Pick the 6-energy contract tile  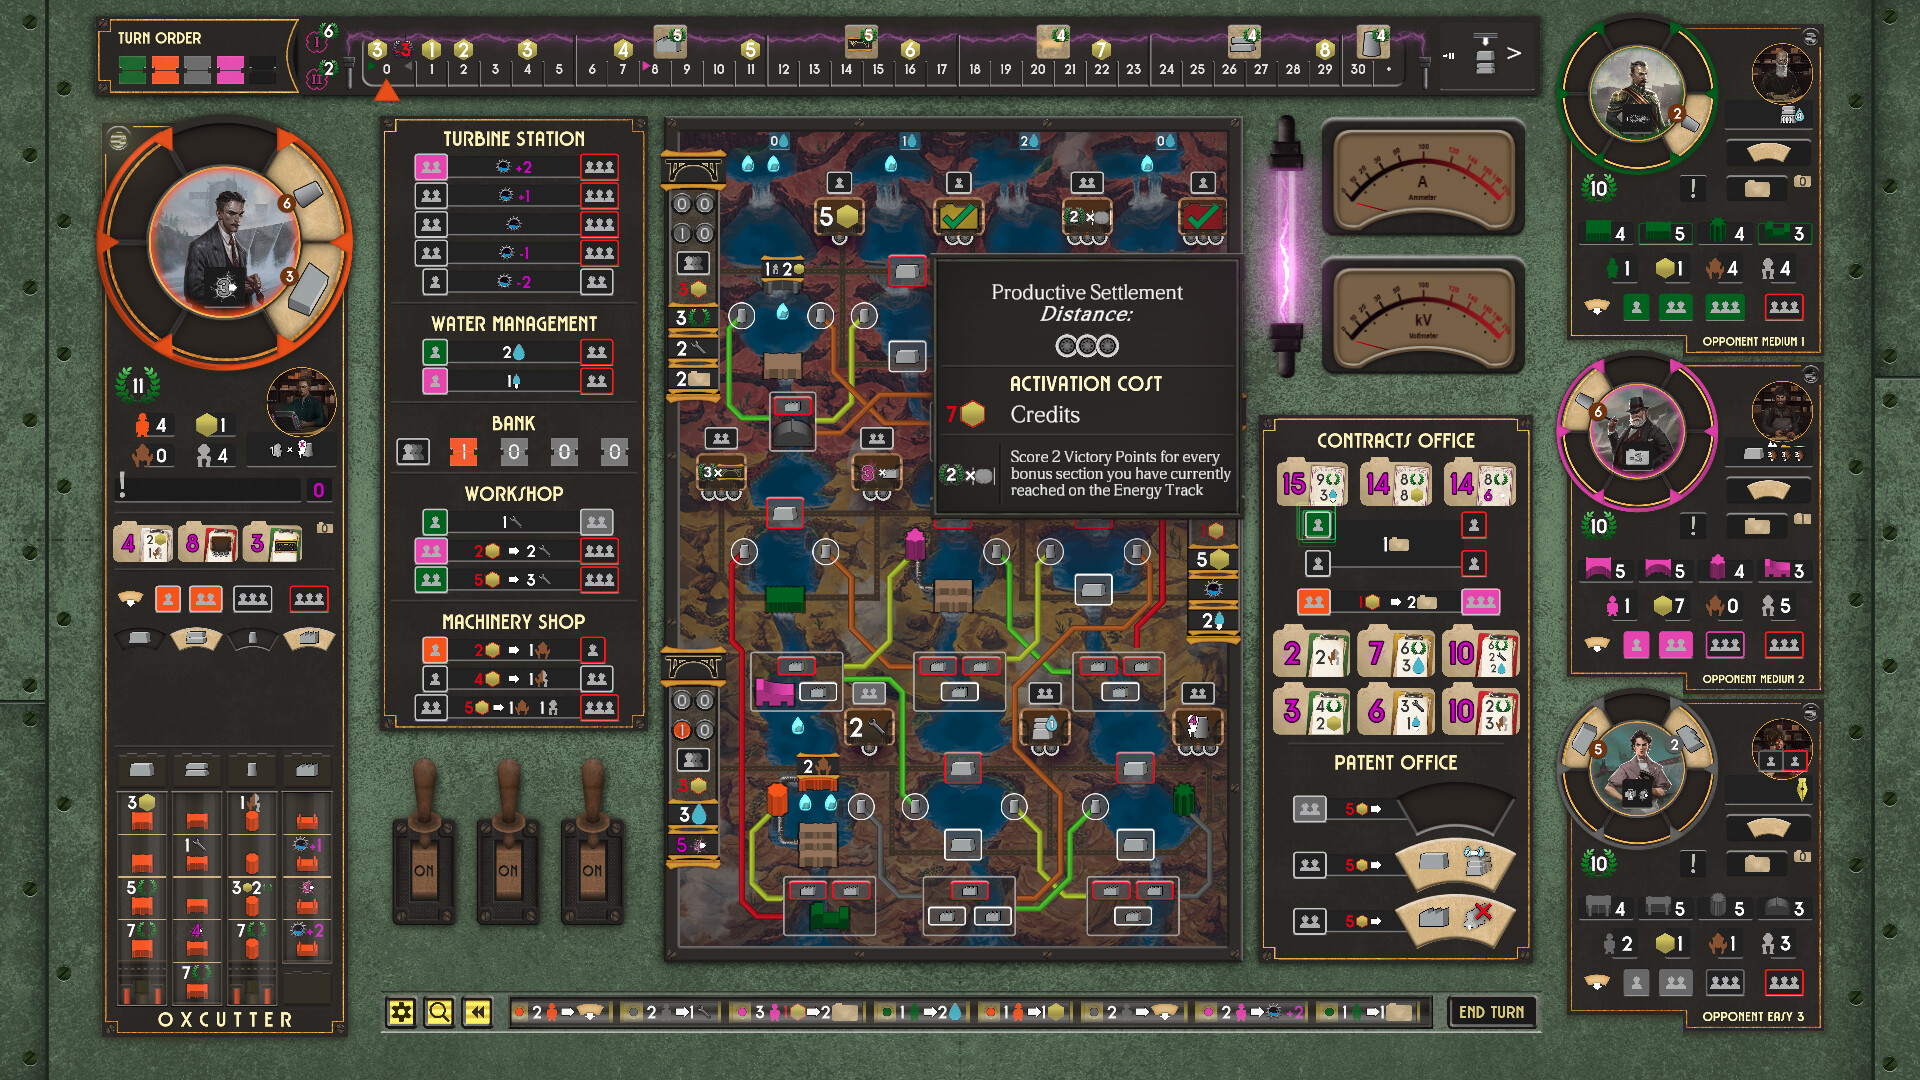coord(1395,711)
